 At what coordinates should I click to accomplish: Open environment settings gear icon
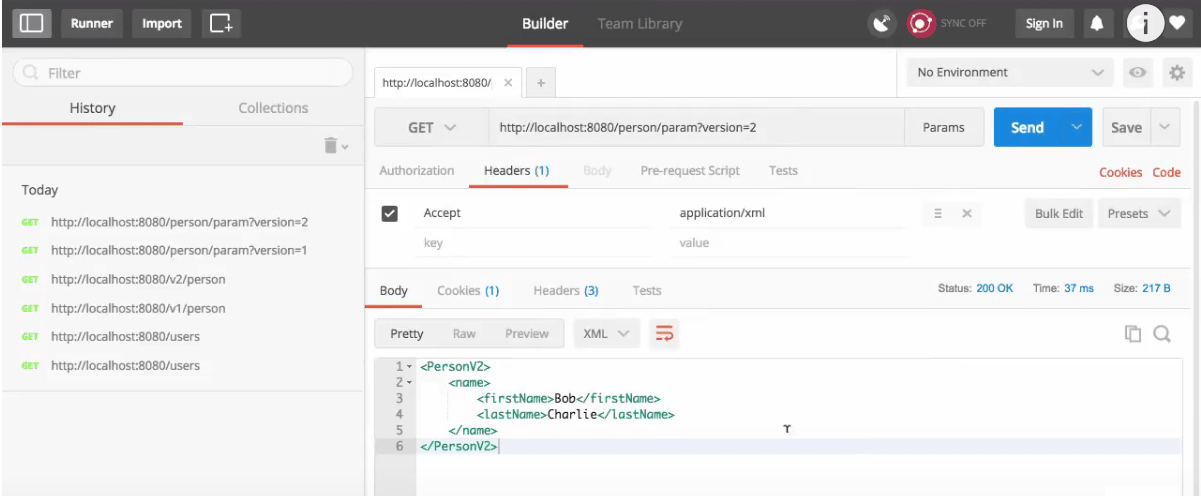(x=1176, y=73)
